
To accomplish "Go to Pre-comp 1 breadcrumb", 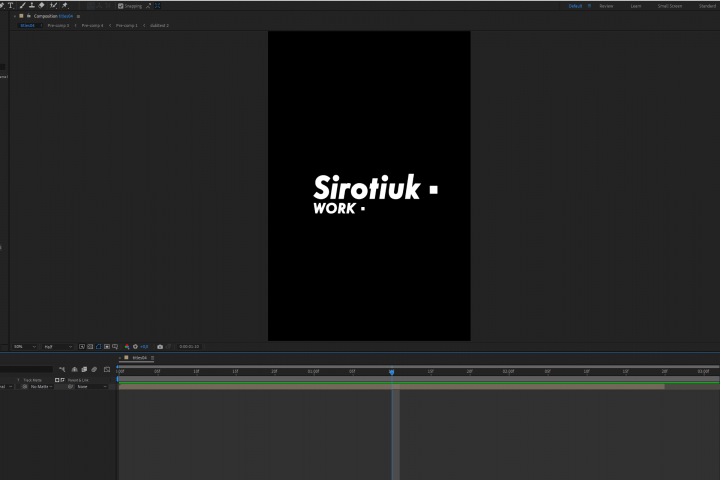I will coord(127,26).
